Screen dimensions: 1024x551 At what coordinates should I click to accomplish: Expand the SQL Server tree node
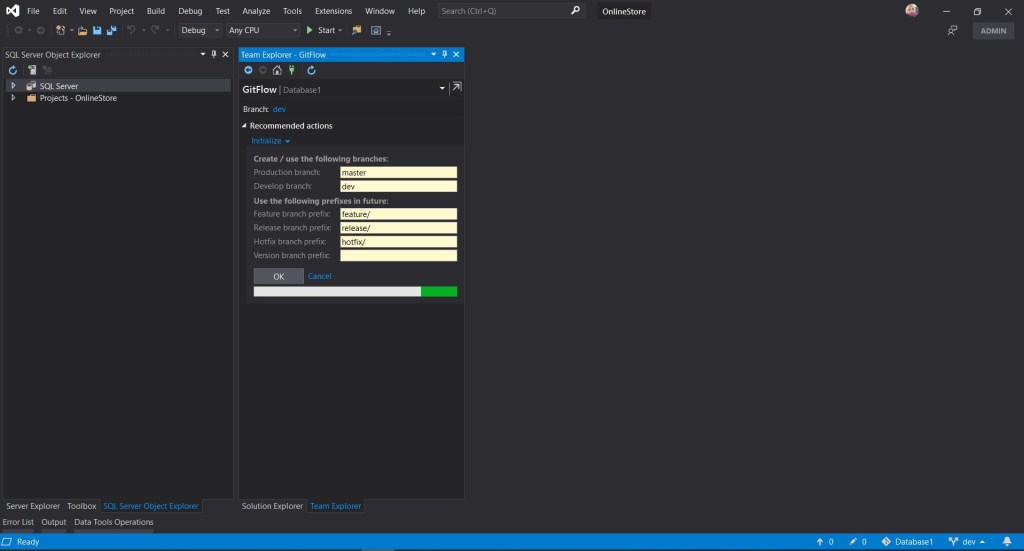tap(13, 86)
